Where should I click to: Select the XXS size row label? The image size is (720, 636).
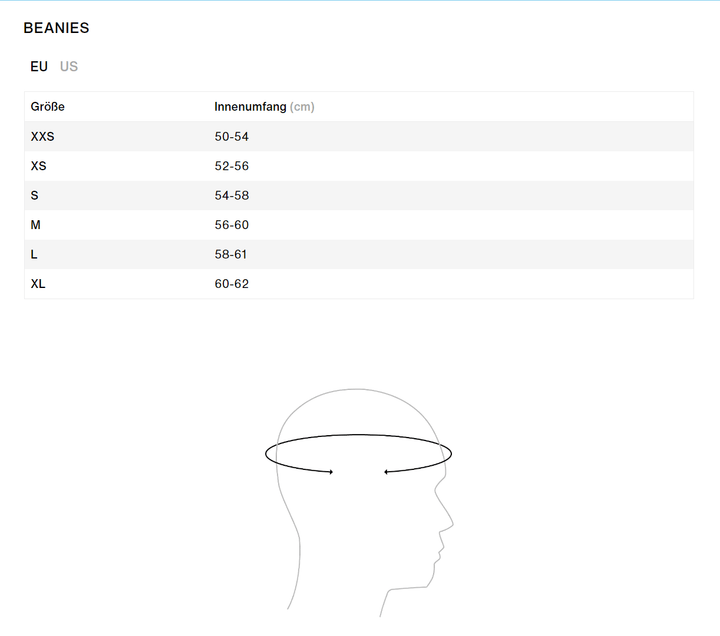click(x=43, y=136)
